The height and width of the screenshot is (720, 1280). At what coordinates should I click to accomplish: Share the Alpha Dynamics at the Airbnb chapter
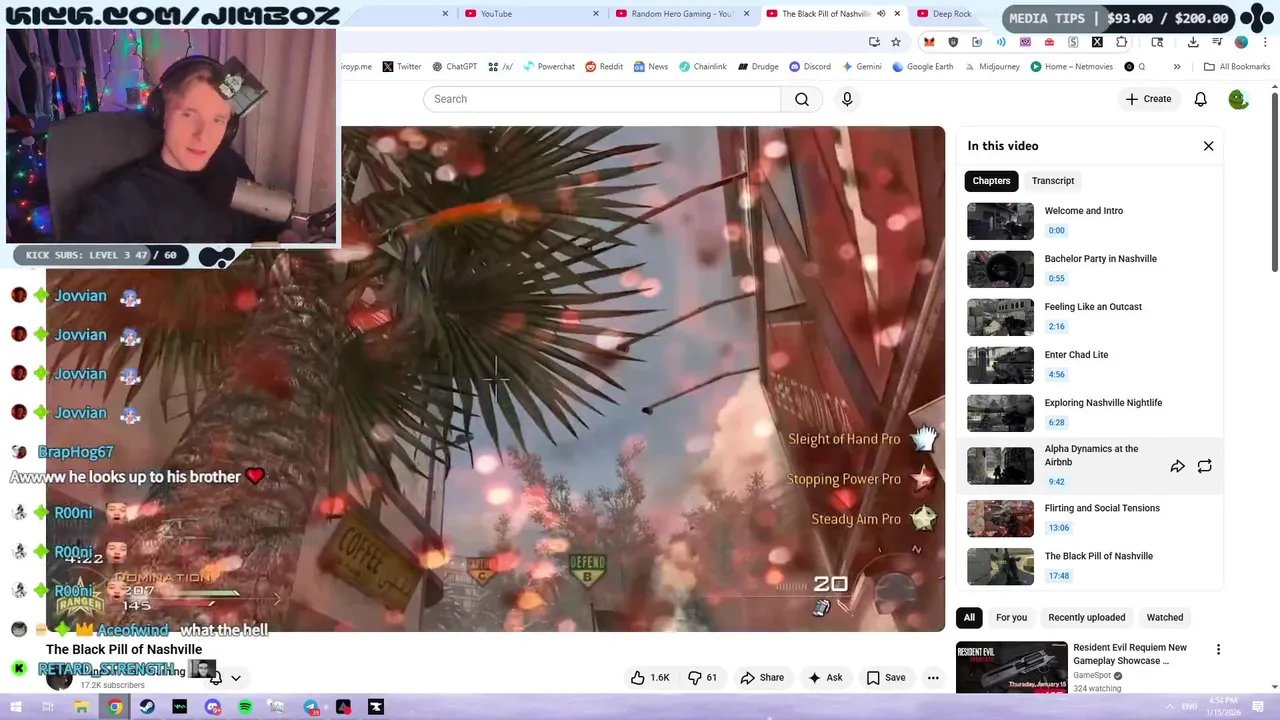pos(1177,466)
